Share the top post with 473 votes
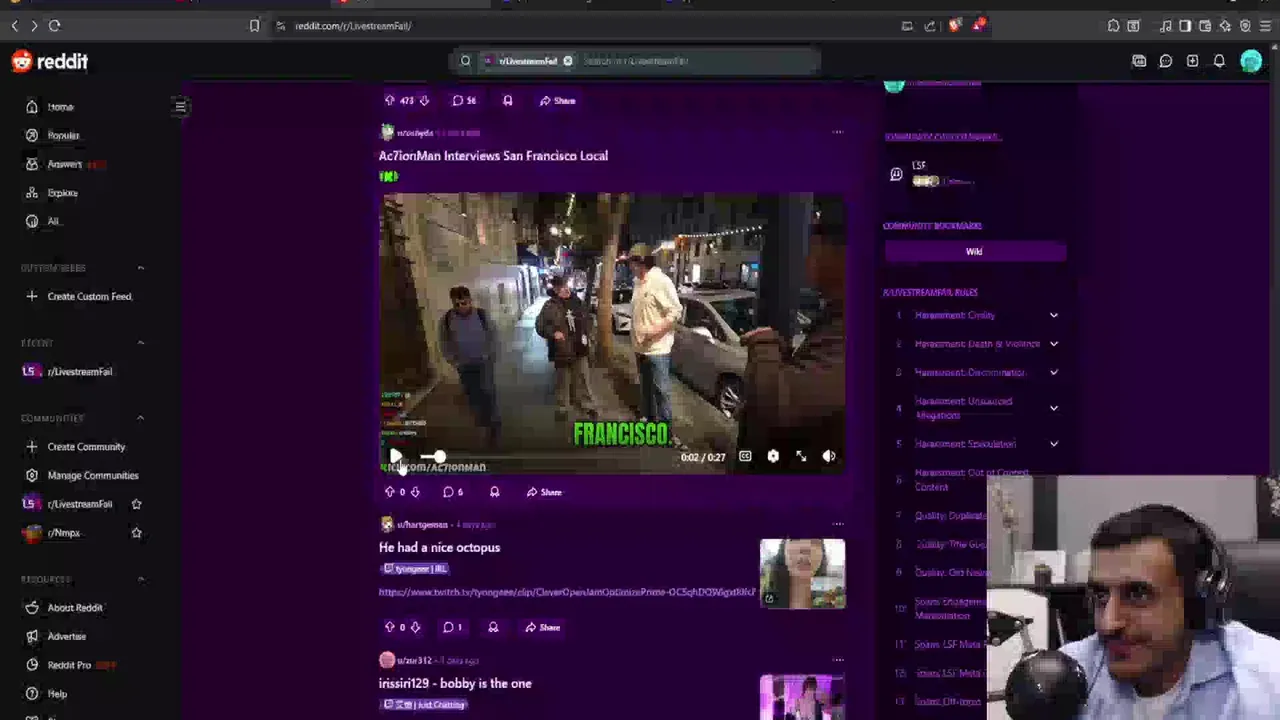The height and width of the screenshot is (720, 1280). pyautogui.click(x=558, y=101)
